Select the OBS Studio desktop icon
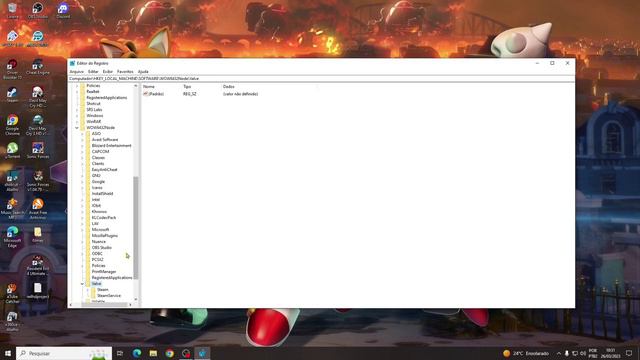Image resolution: width=640 pixels, height=360 pixels. pyautogui.click(x=38, y=10)
